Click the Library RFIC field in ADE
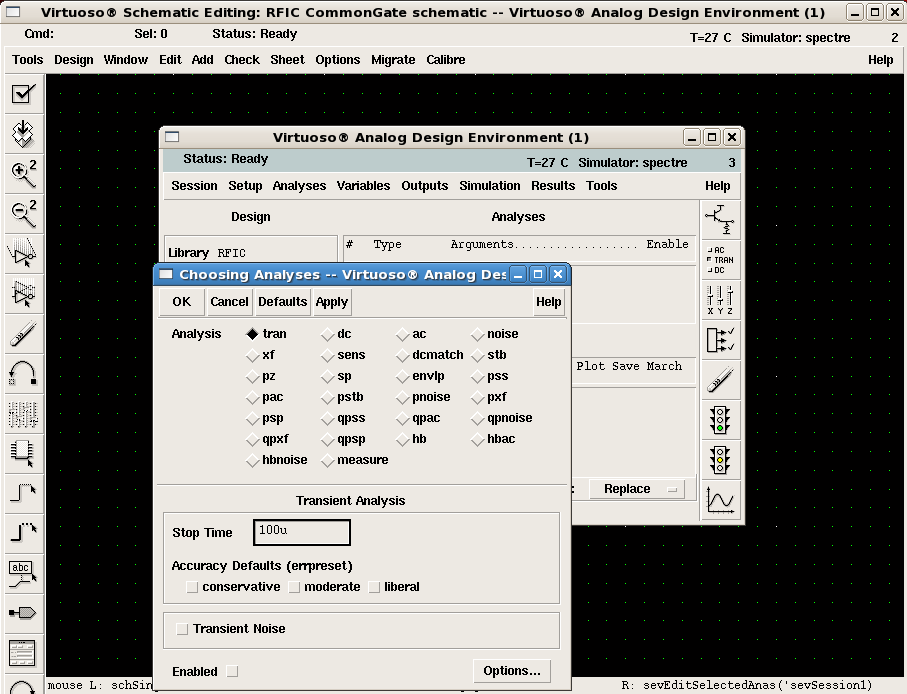 click(250, 253)
